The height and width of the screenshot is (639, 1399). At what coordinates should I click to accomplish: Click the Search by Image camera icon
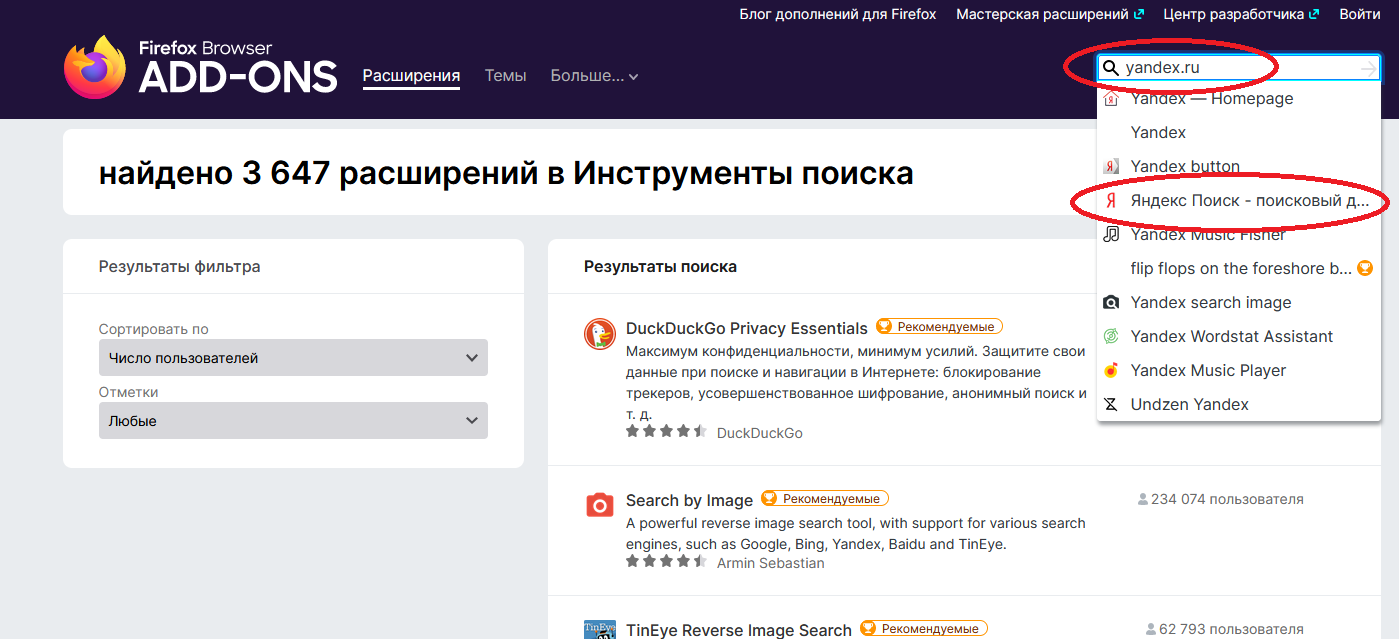599,504
